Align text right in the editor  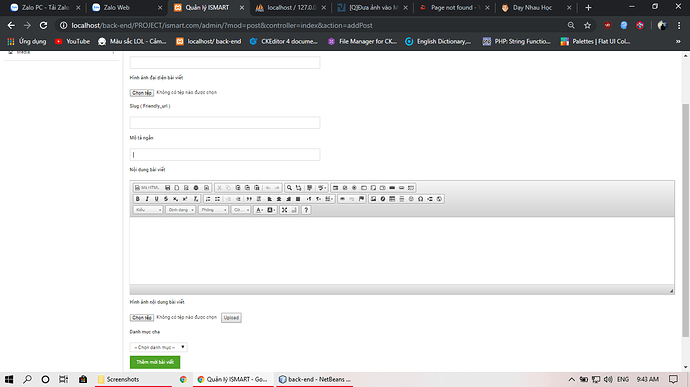(x=288, y=199)
